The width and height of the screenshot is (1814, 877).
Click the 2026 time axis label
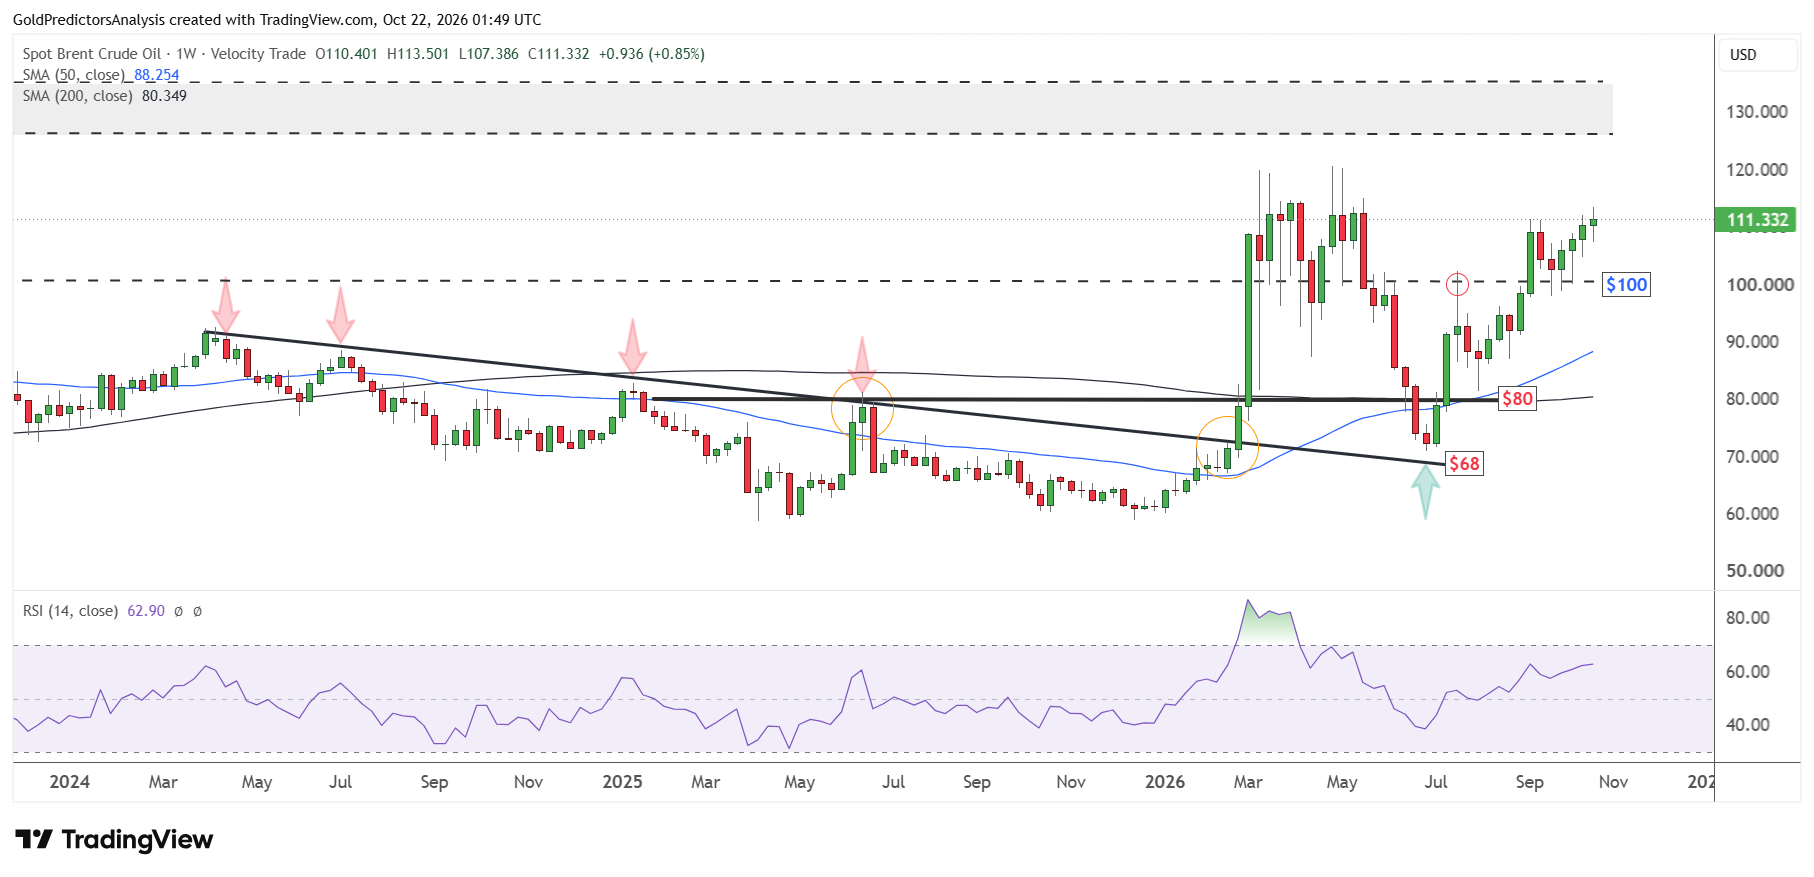(1165, 782)
